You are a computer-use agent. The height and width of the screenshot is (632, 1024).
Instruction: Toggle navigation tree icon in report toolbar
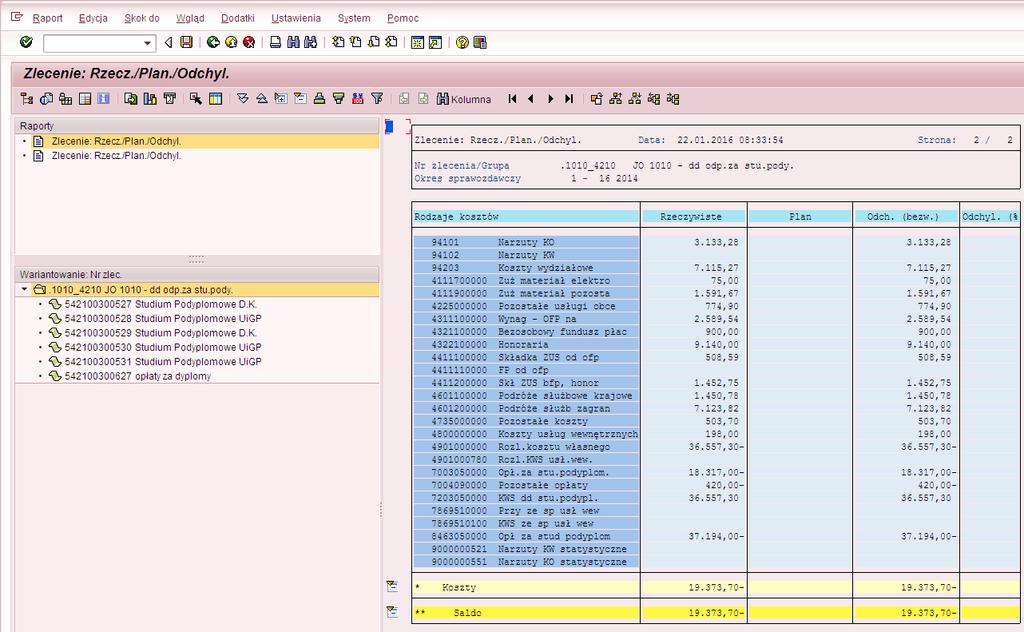pos(27,99)
